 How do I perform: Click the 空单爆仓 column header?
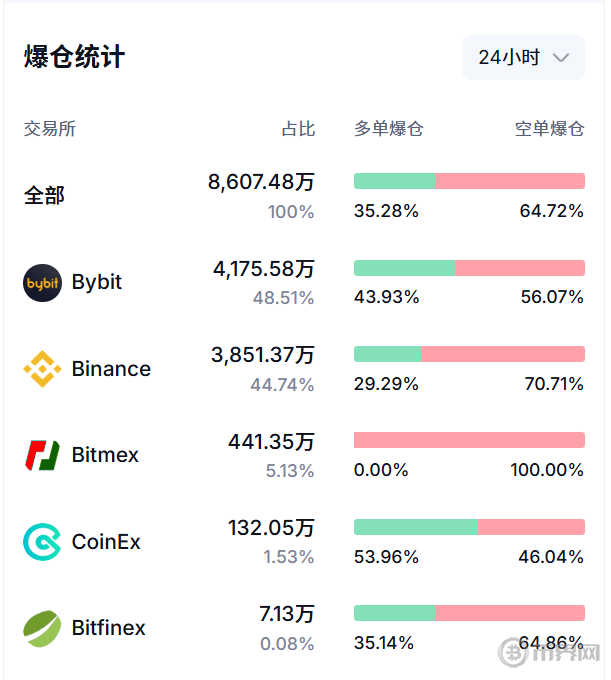tap(549, 129)
